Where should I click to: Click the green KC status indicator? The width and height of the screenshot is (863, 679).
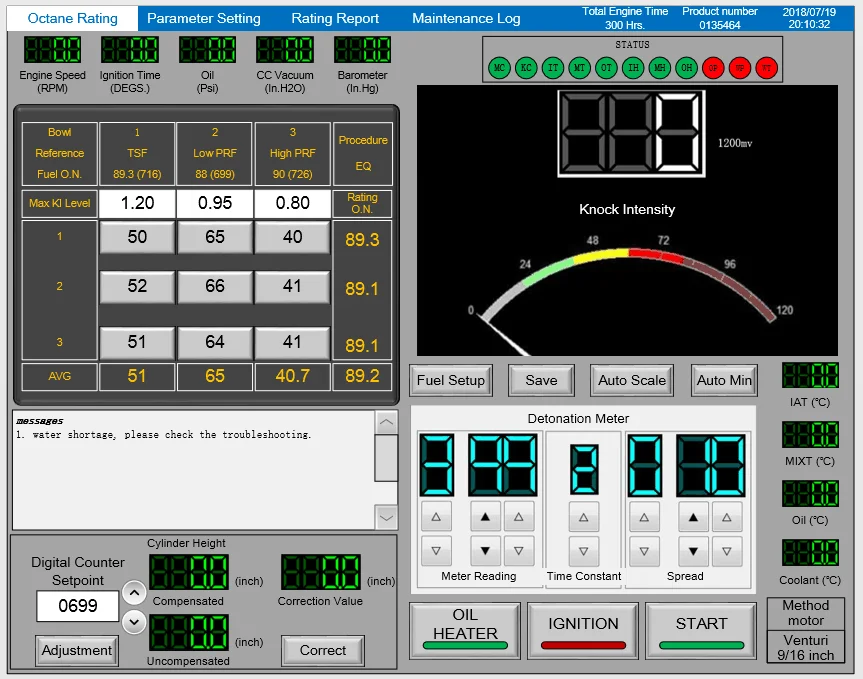(x=526, y=68)
